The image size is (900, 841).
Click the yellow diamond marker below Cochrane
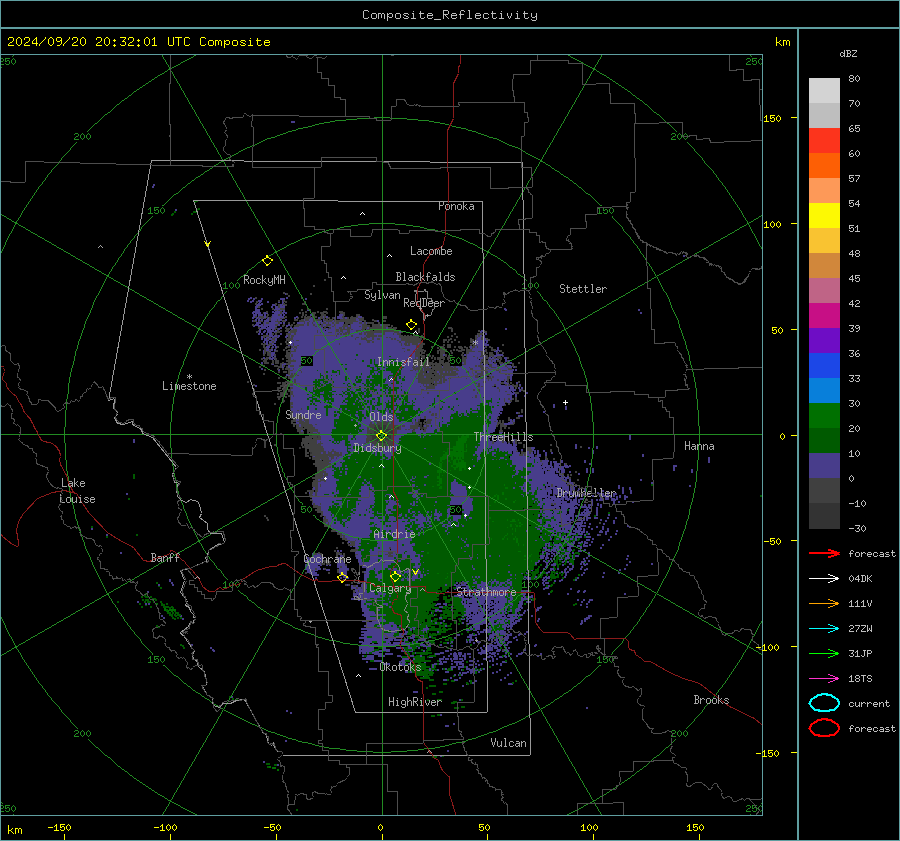coord(342,577)
